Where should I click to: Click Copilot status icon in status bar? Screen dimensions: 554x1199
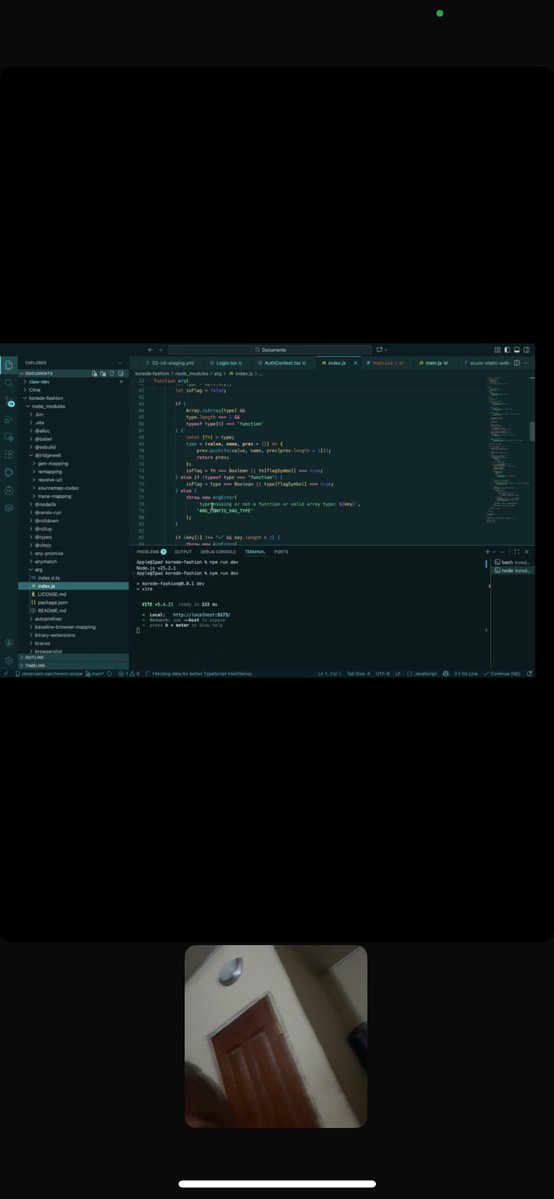pyautogui.click(x=445, y=674)
